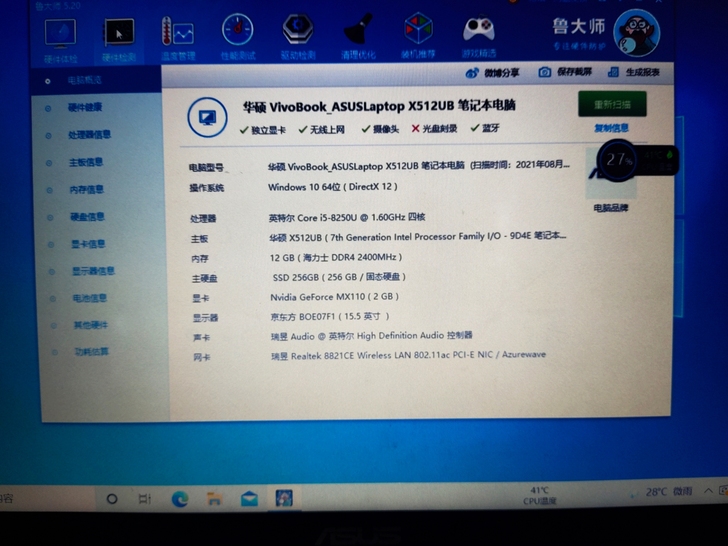Image resolution: width=728 pixels, height=546 pixels.
Task: Click 独立显卡 checkmark feature
Action: [x=262, y=130]
